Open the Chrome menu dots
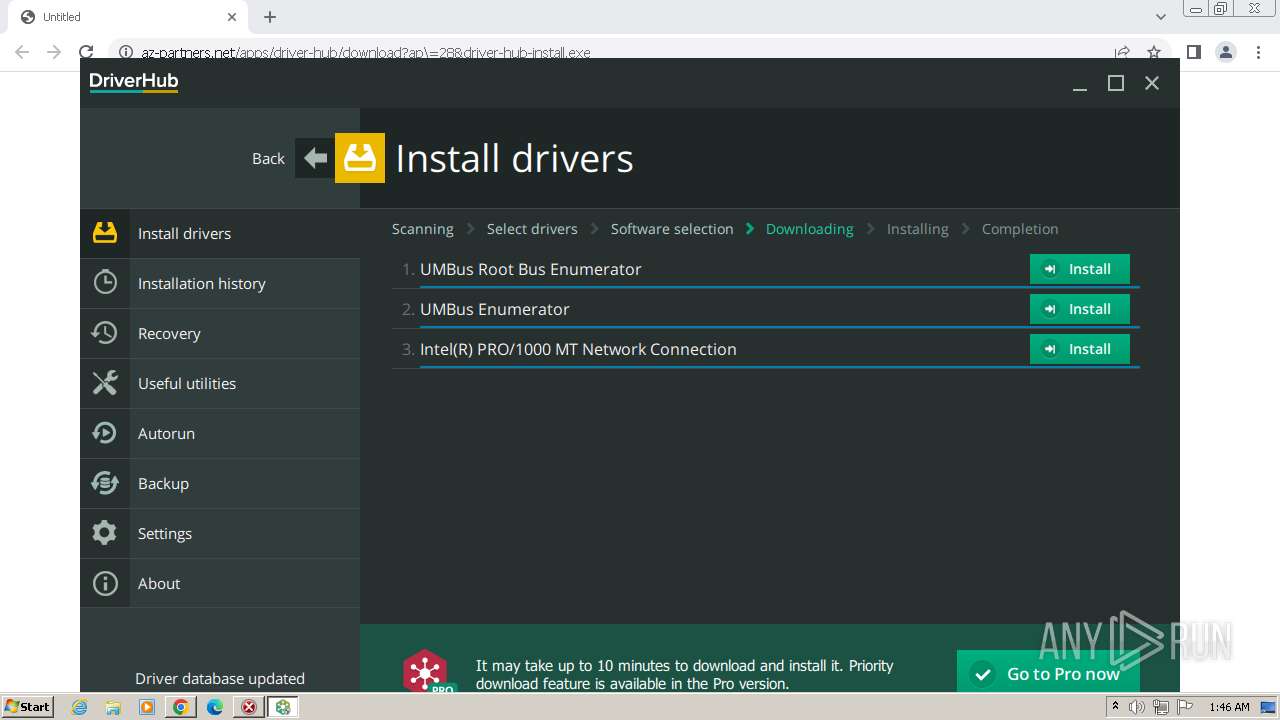The height and width of the screenshot is (720, 1280). click(x=1258, y=52)
